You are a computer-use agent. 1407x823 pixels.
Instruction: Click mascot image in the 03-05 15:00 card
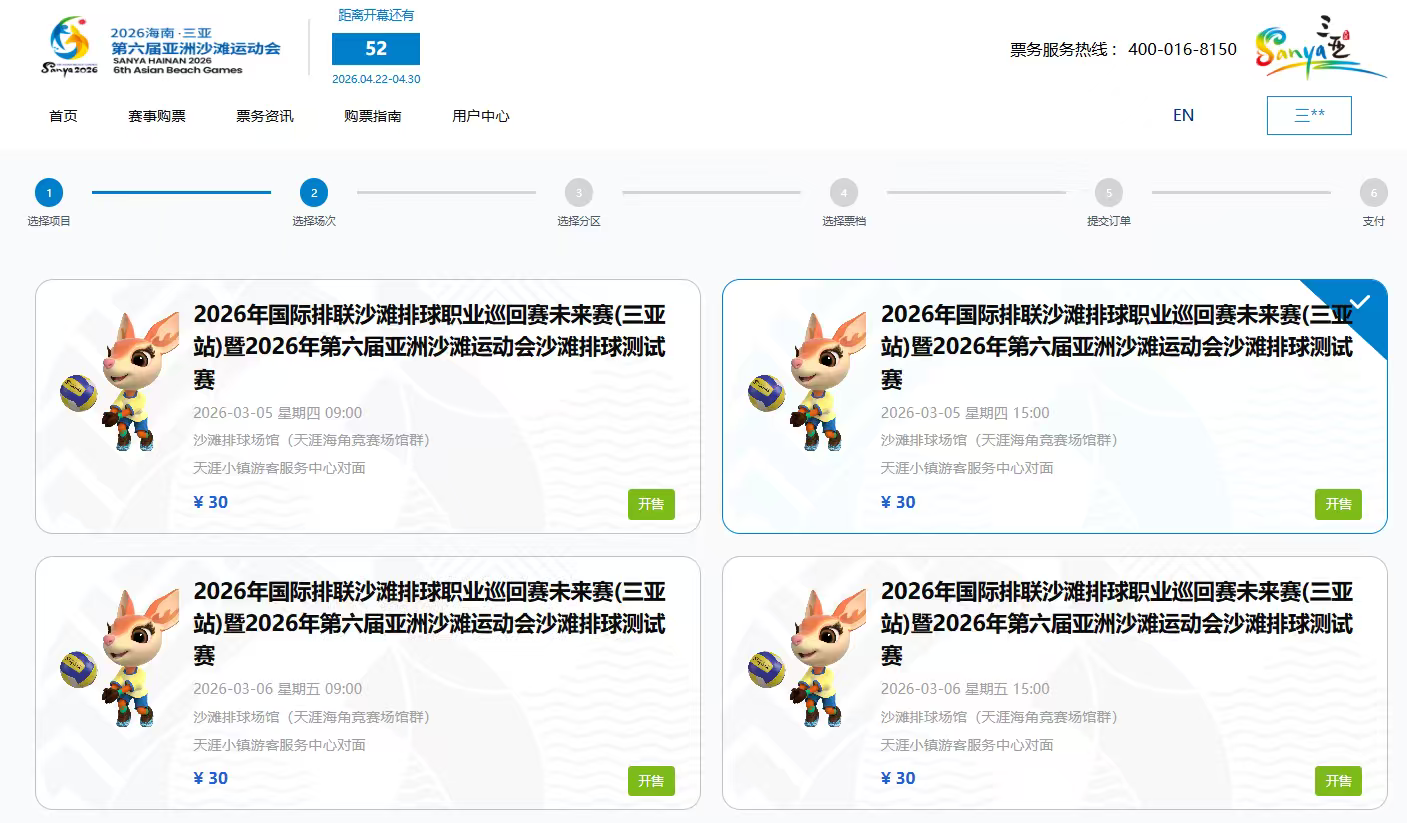[x=795, y=382]
